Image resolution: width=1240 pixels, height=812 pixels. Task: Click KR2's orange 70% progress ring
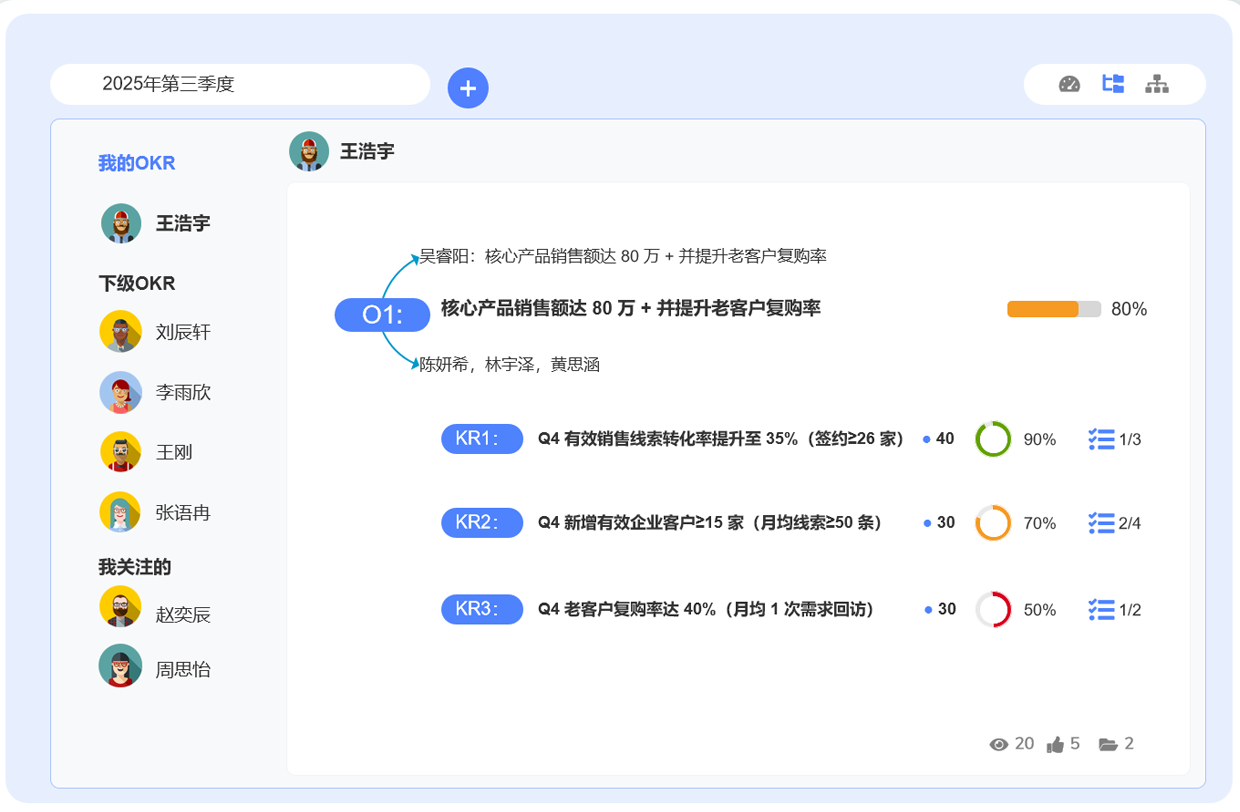click(x=995, y=522)
